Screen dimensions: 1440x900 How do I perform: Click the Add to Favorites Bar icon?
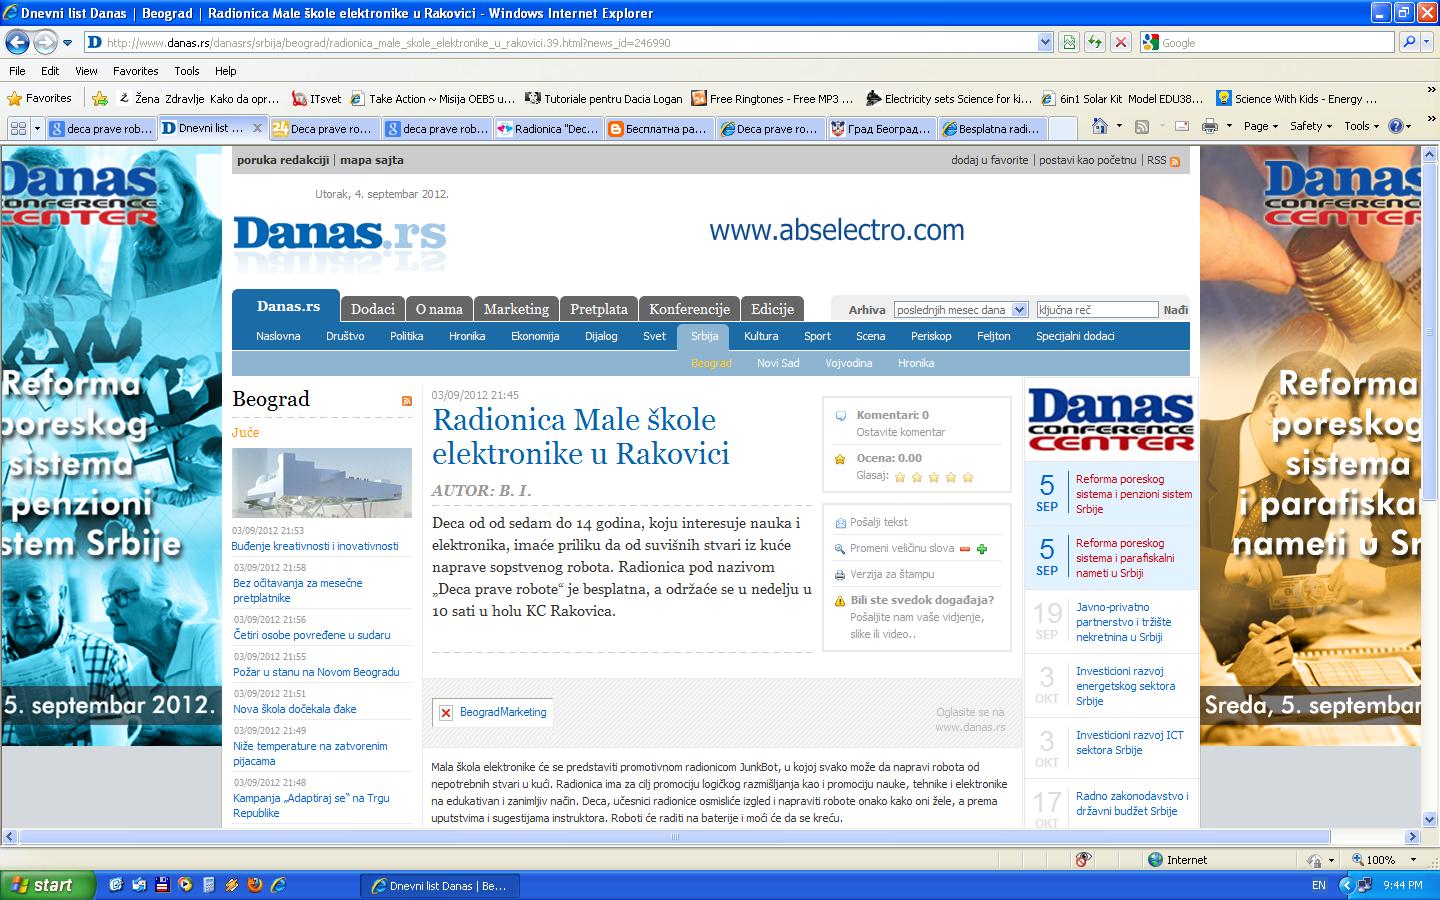[x=100, y=98]
